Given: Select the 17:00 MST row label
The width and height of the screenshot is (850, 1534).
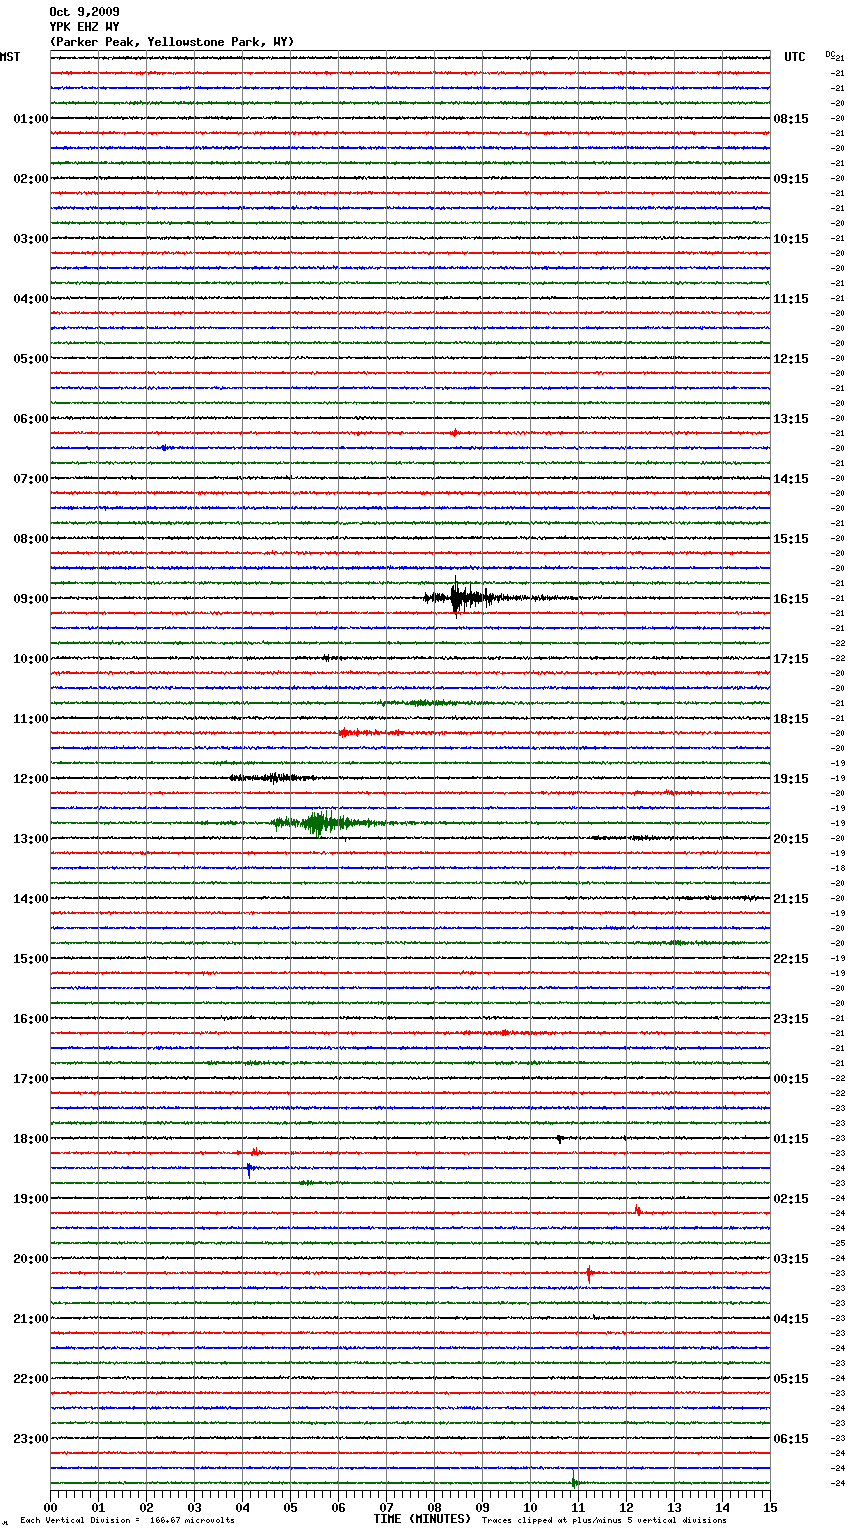Looking at the screenshot, I should pos(31,1079).
